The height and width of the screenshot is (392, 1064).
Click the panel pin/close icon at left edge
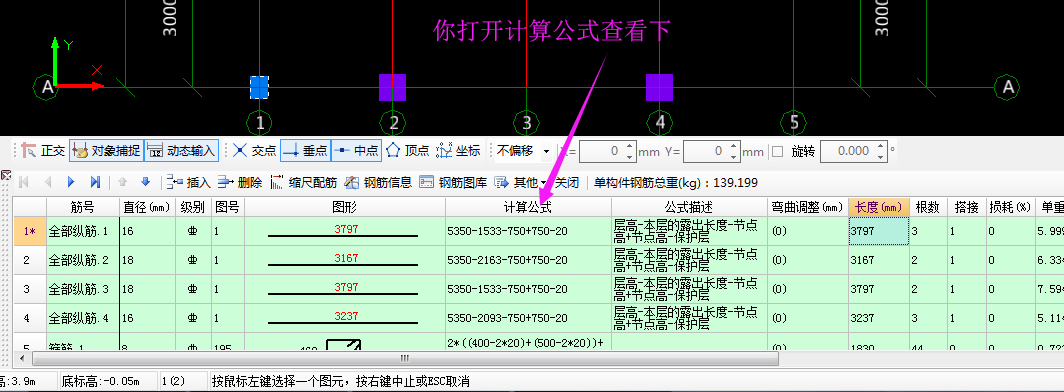coord(6,176)
